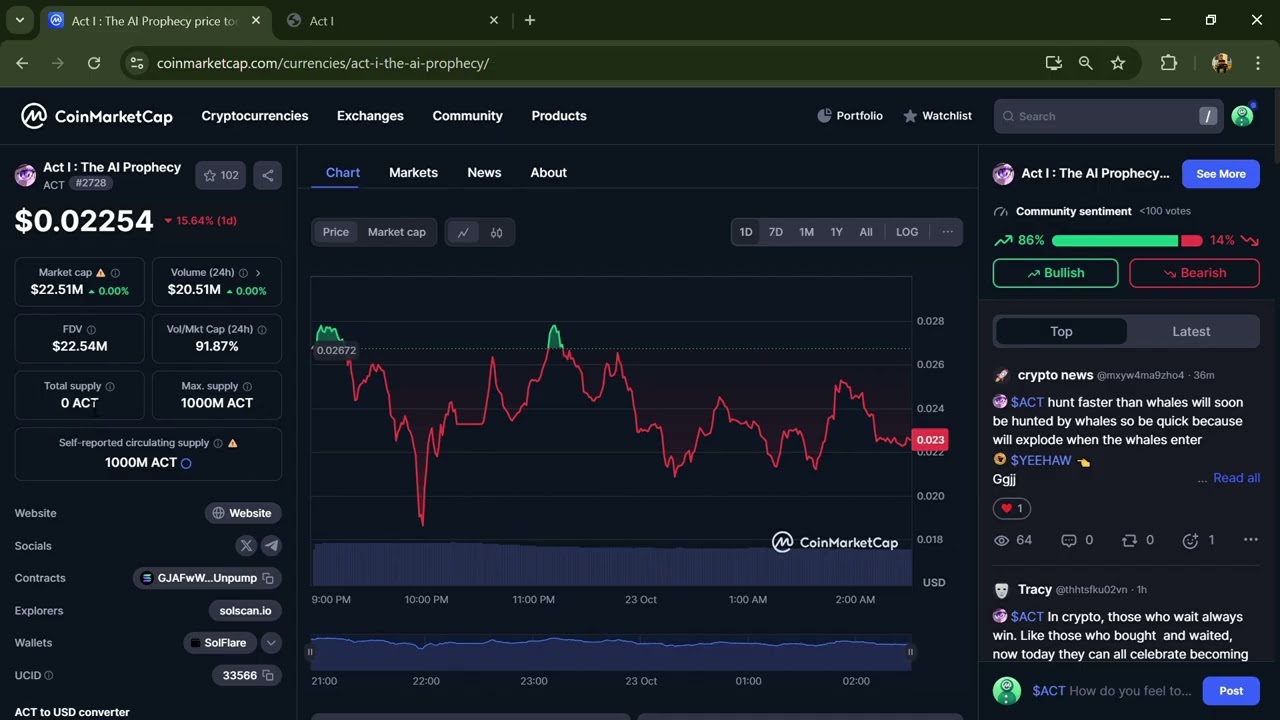Viewport: 1280px width, 720px height.
Task: Click the CoinMarketCap logo
Action: (x=97, y=116)
